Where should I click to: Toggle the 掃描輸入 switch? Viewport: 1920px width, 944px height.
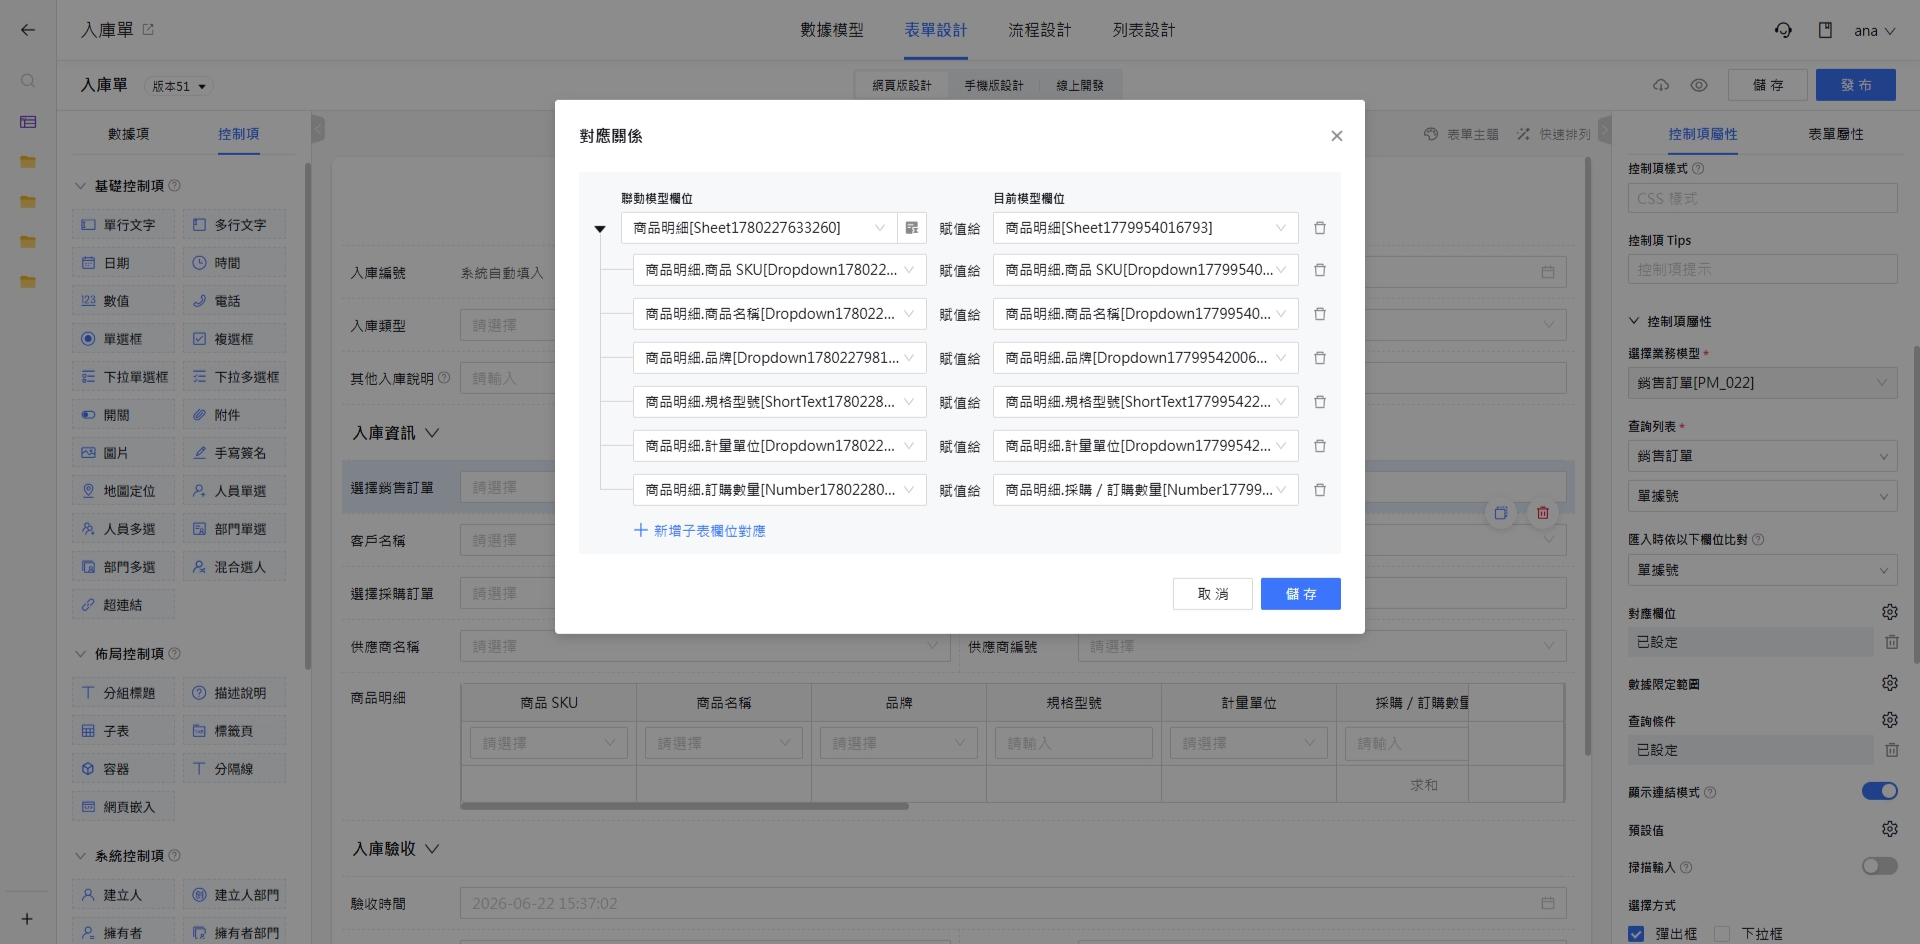coord(1879,866)
